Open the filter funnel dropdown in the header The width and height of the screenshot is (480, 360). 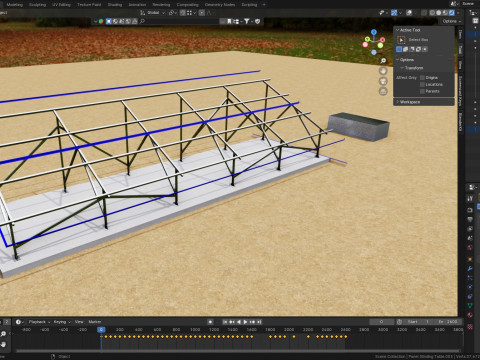click(248, 21)
